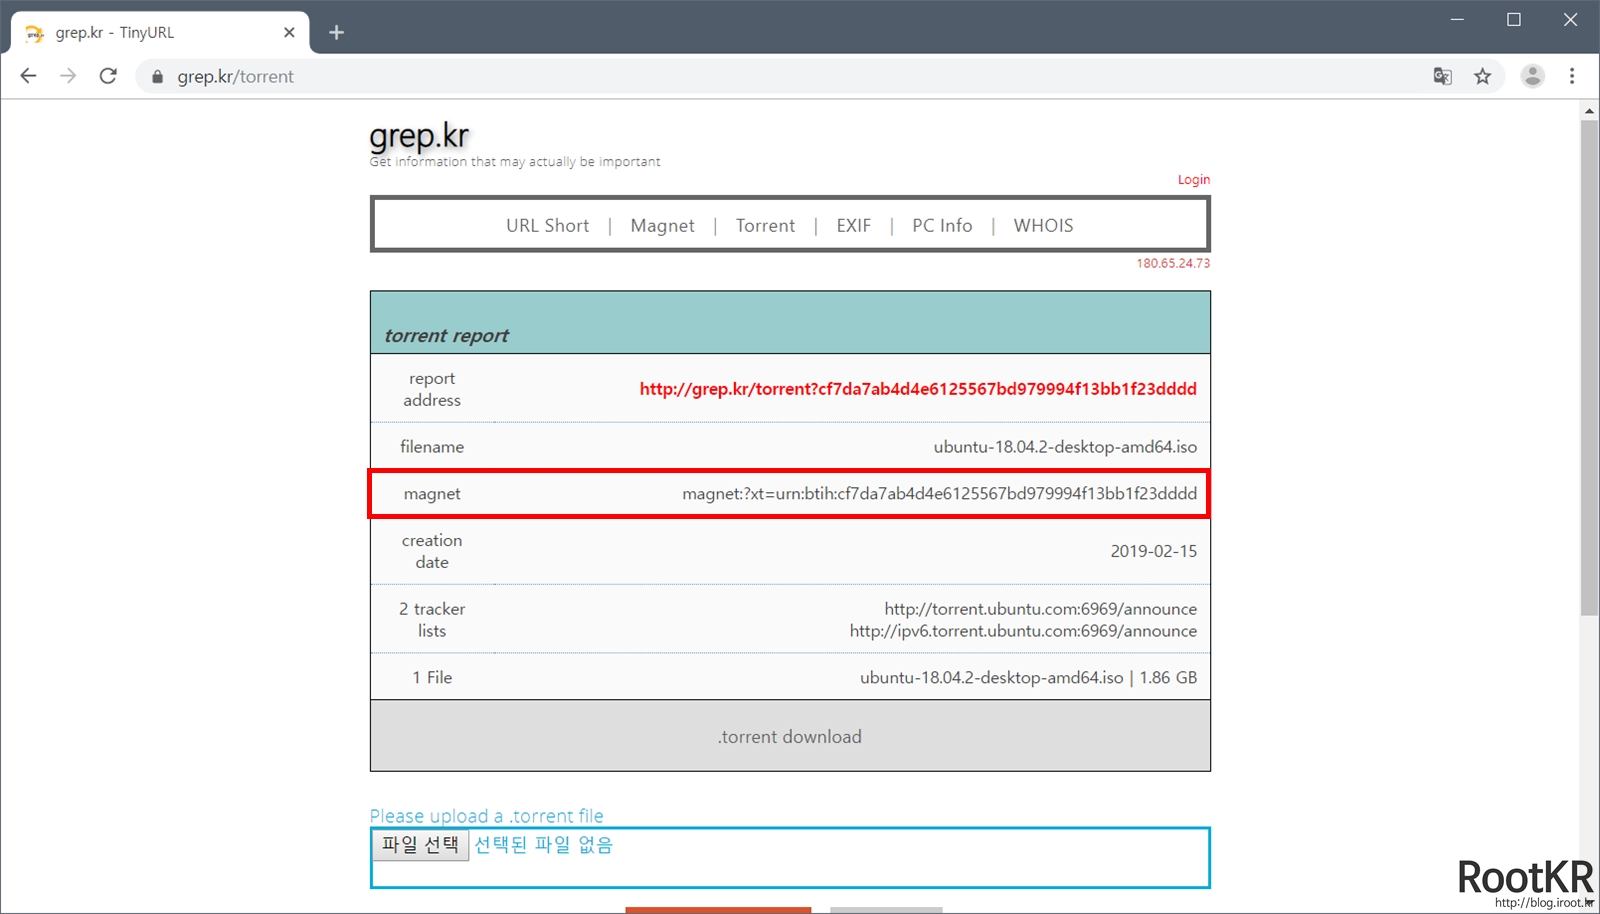Open Google Translate page icon
Image resolution: width=1600 pixels, height=914 pixels.
1442,76
